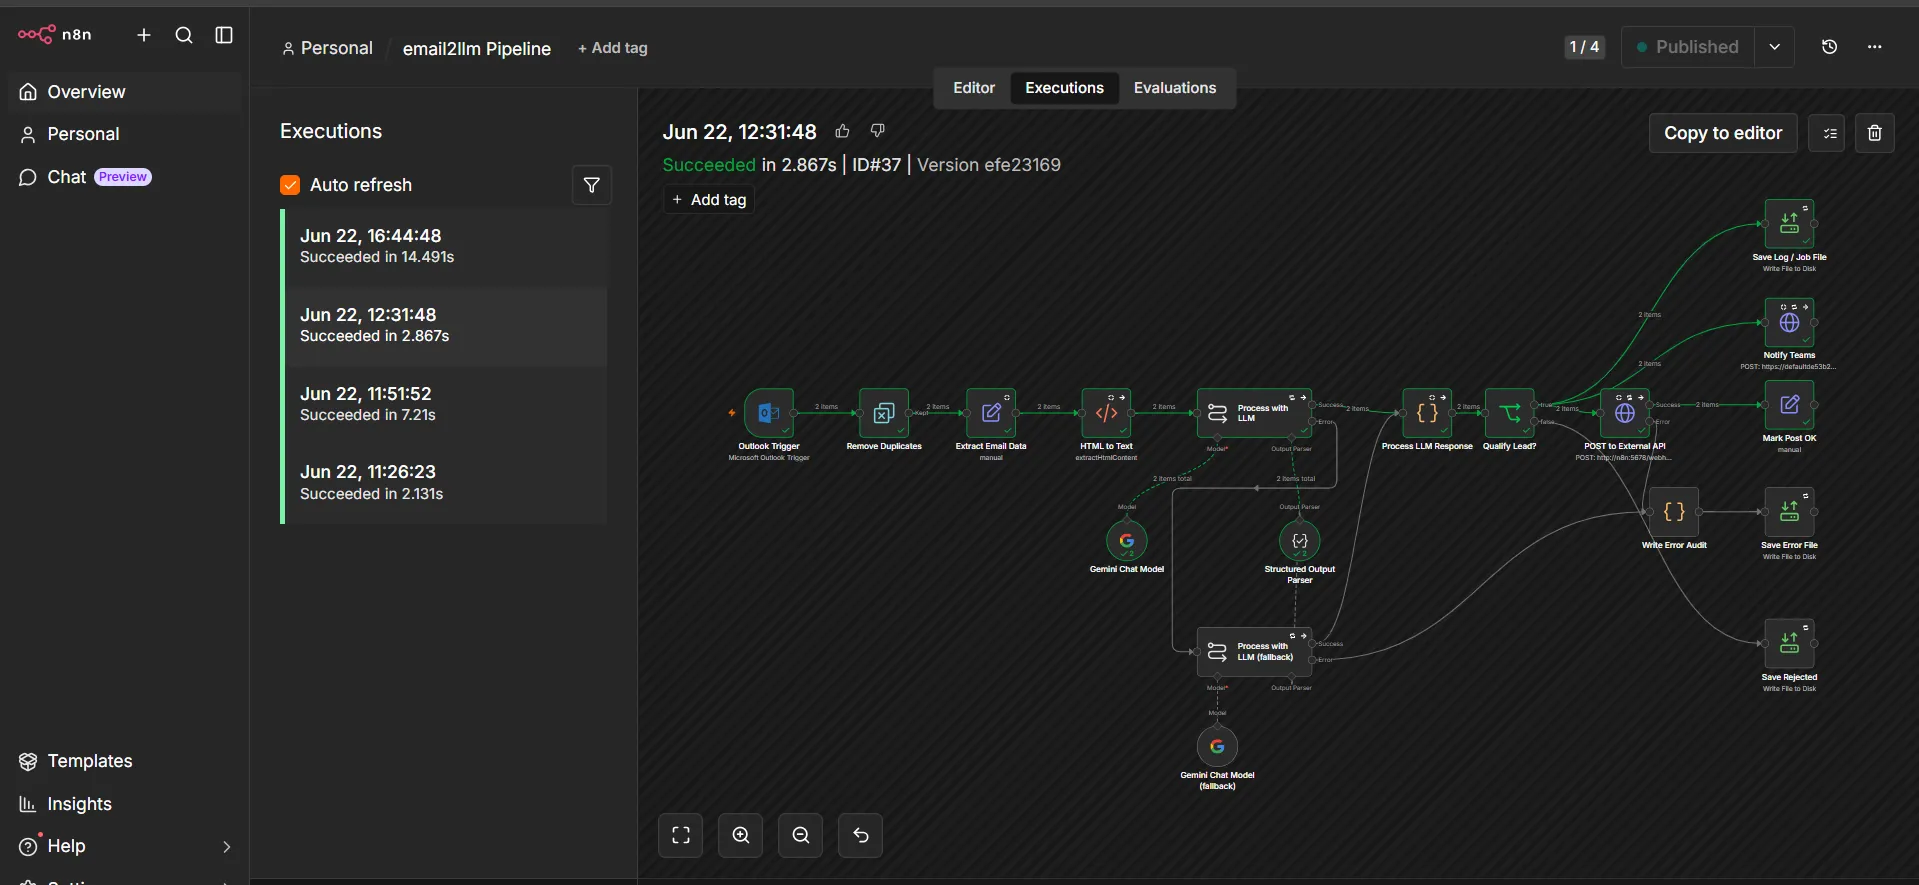Give thumbs up to execution
Viewport: 1919px width, 885px height.
tap(843, 131)
